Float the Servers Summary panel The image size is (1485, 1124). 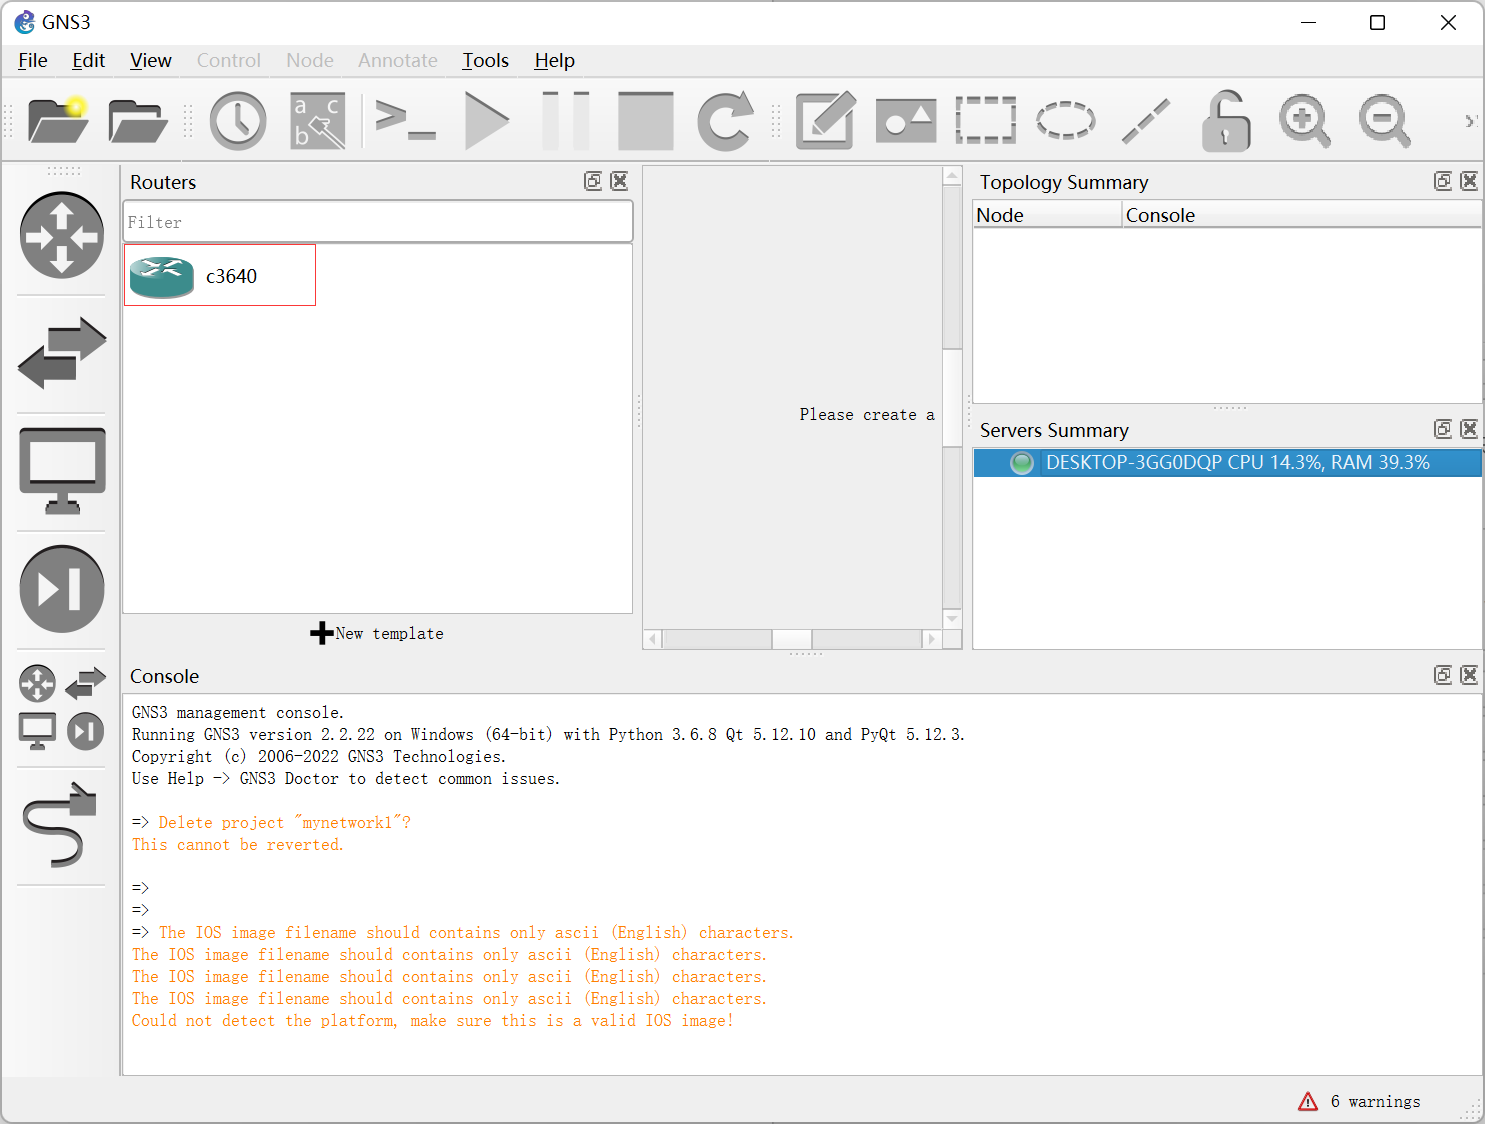pyautogui.click(x=1443, y=429)
